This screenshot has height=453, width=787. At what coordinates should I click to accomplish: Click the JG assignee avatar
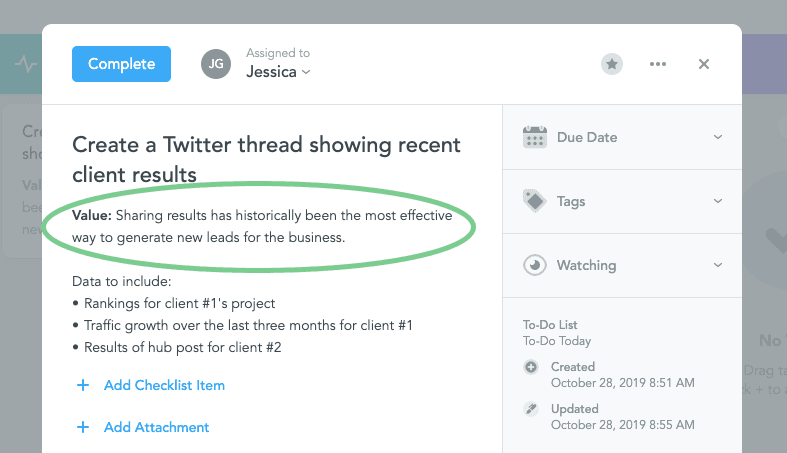click(x=215, y=63)
